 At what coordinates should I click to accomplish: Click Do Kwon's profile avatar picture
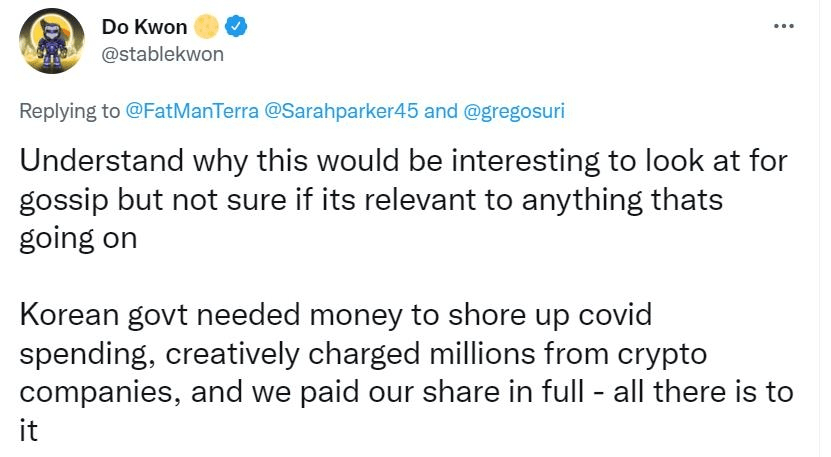(x=52, y=41)
